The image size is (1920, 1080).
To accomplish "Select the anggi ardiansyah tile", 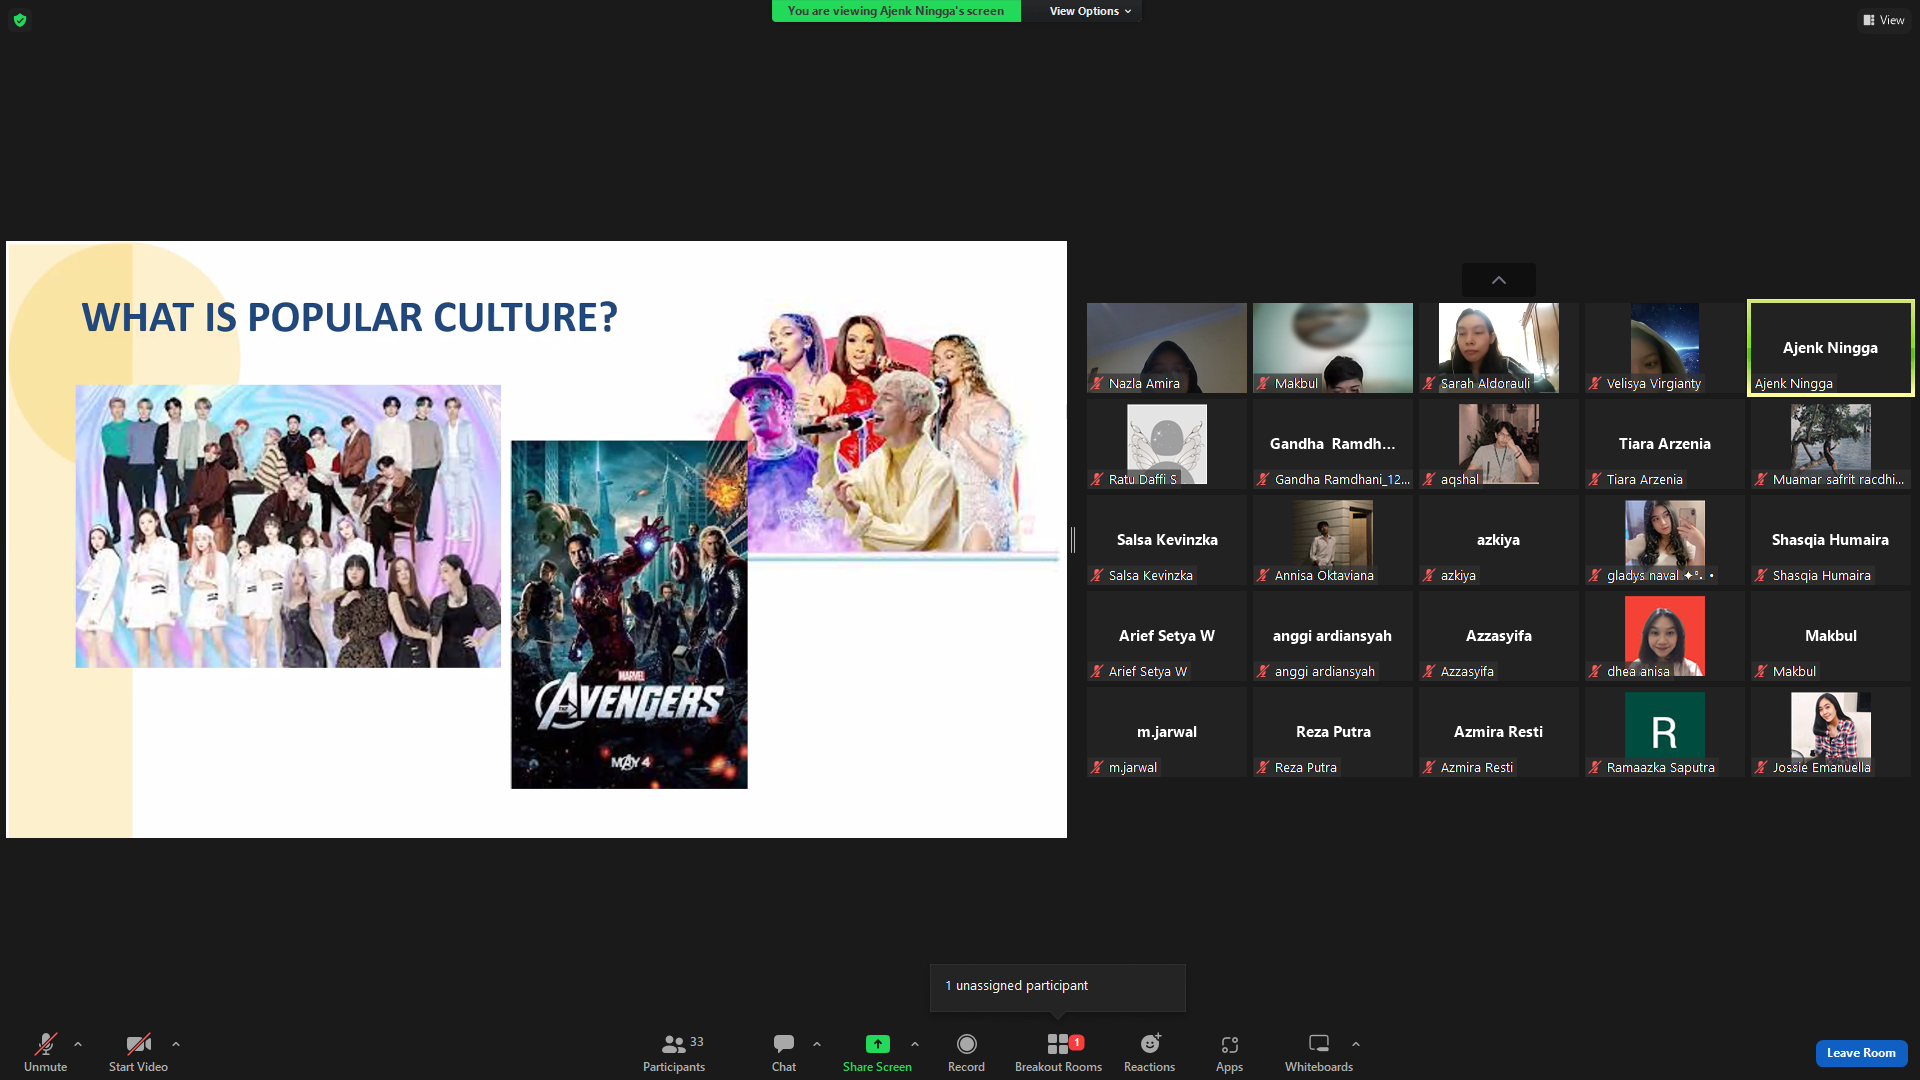I will [1333, 636].
